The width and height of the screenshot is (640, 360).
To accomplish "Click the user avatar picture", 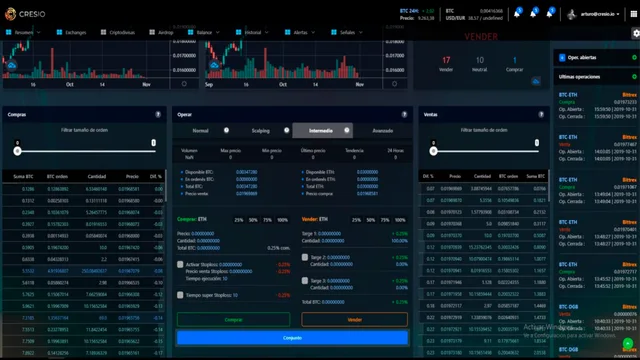I will (571, 14).
